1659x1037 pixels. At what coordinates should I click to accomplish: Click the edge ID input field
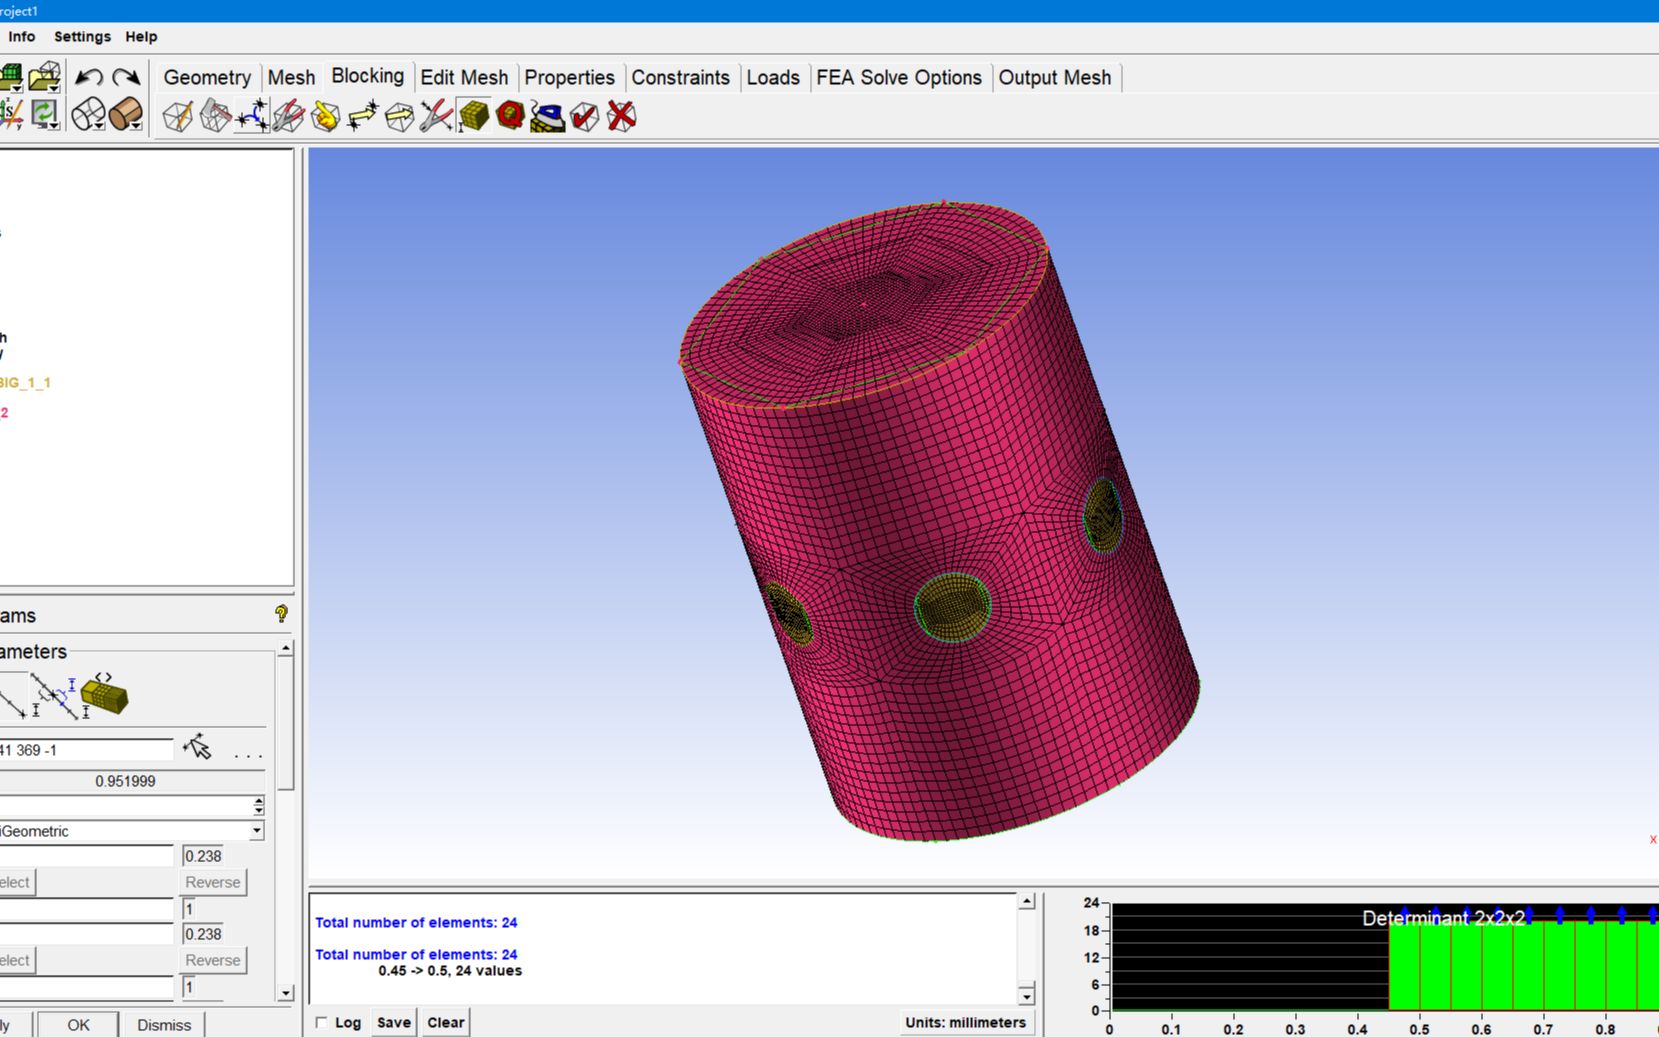point(86,750)
